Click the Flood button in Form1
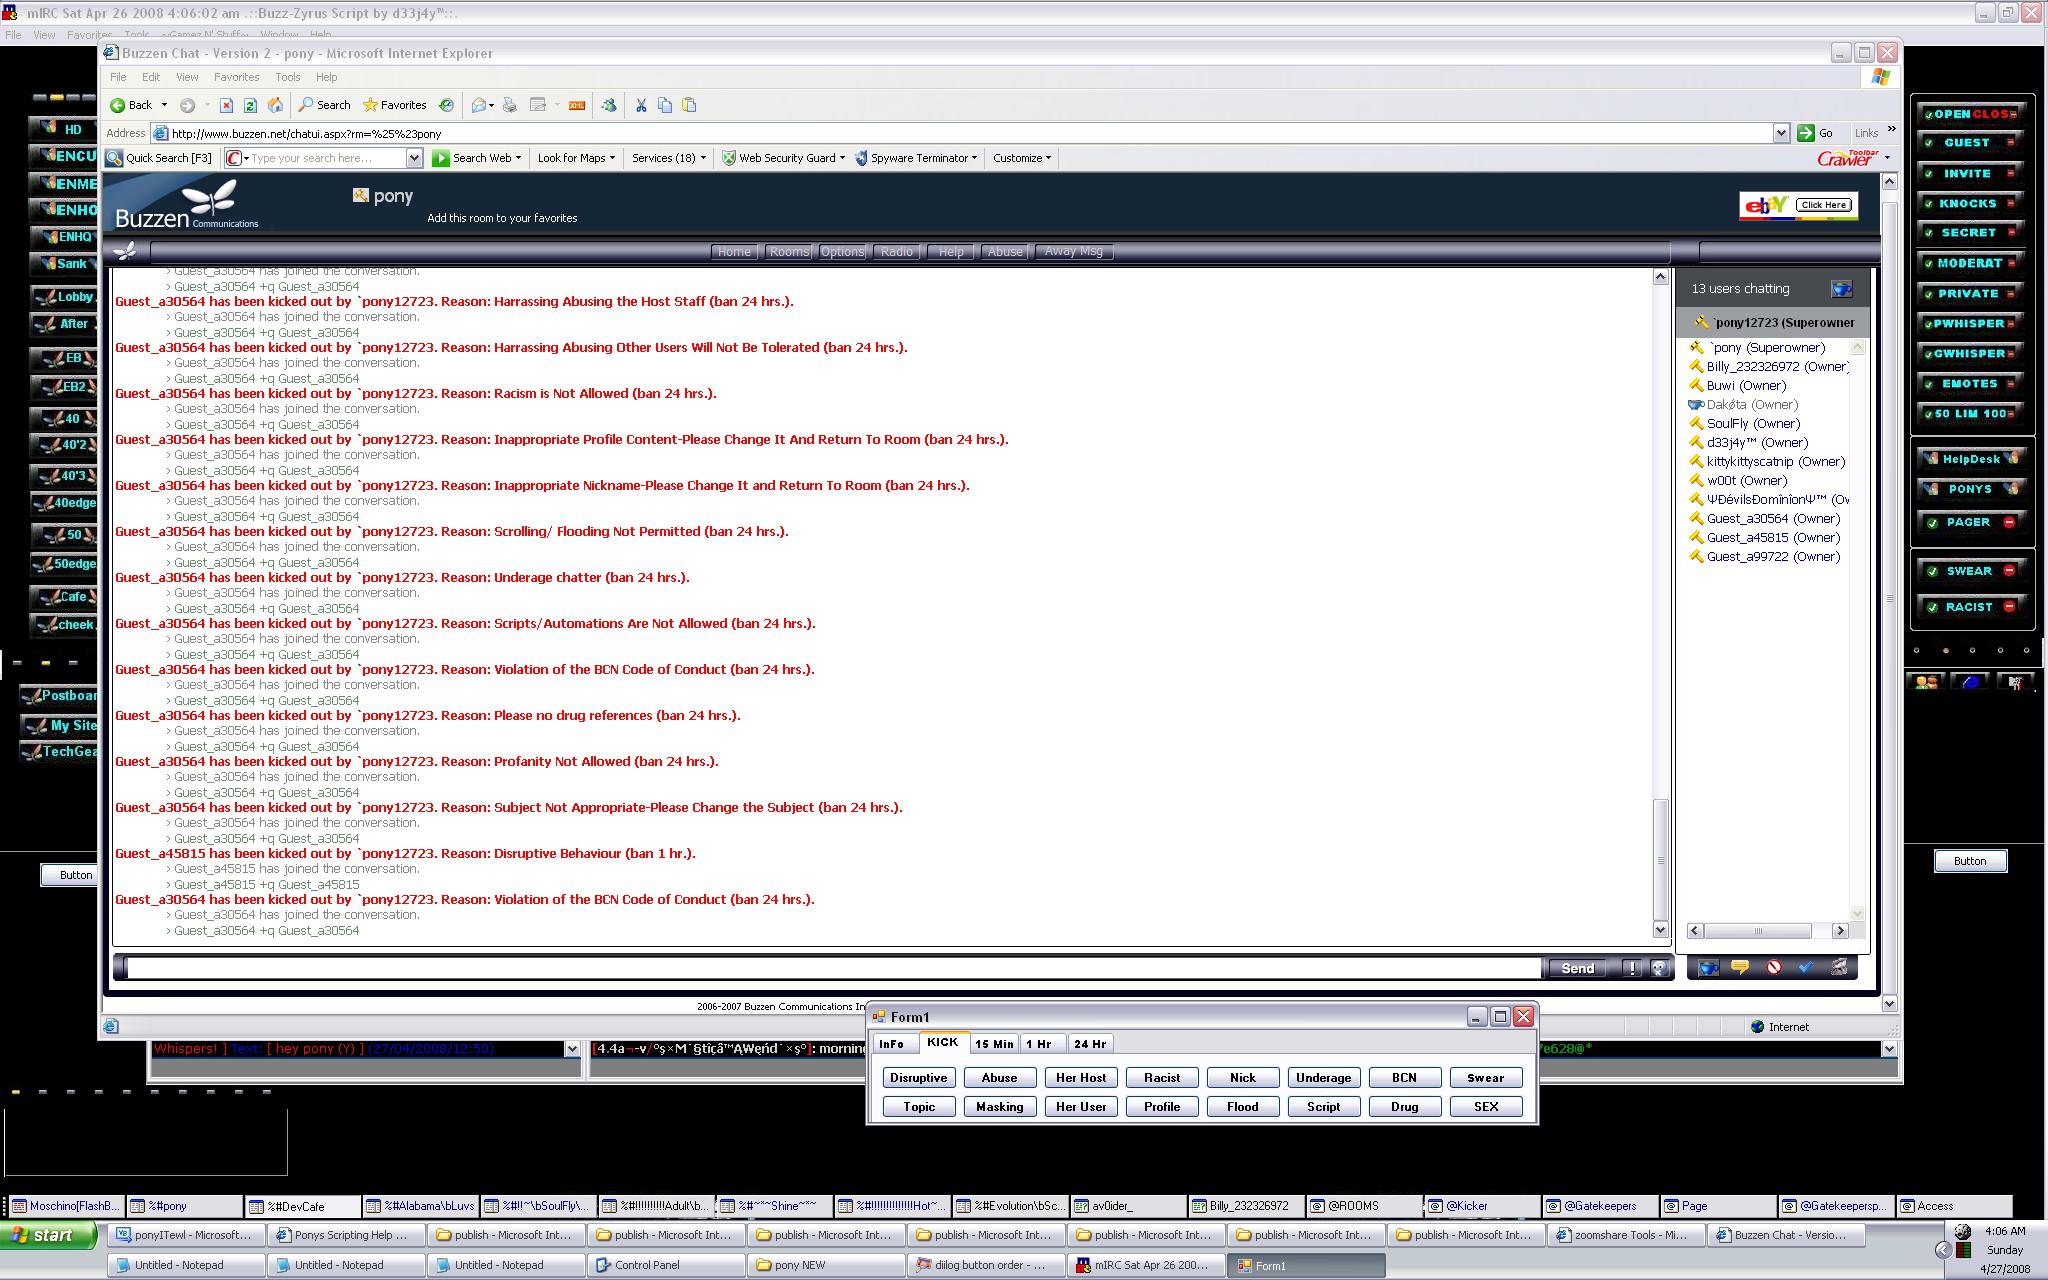The height and width of the screenshot is (1280, 2048). 1242,1107
